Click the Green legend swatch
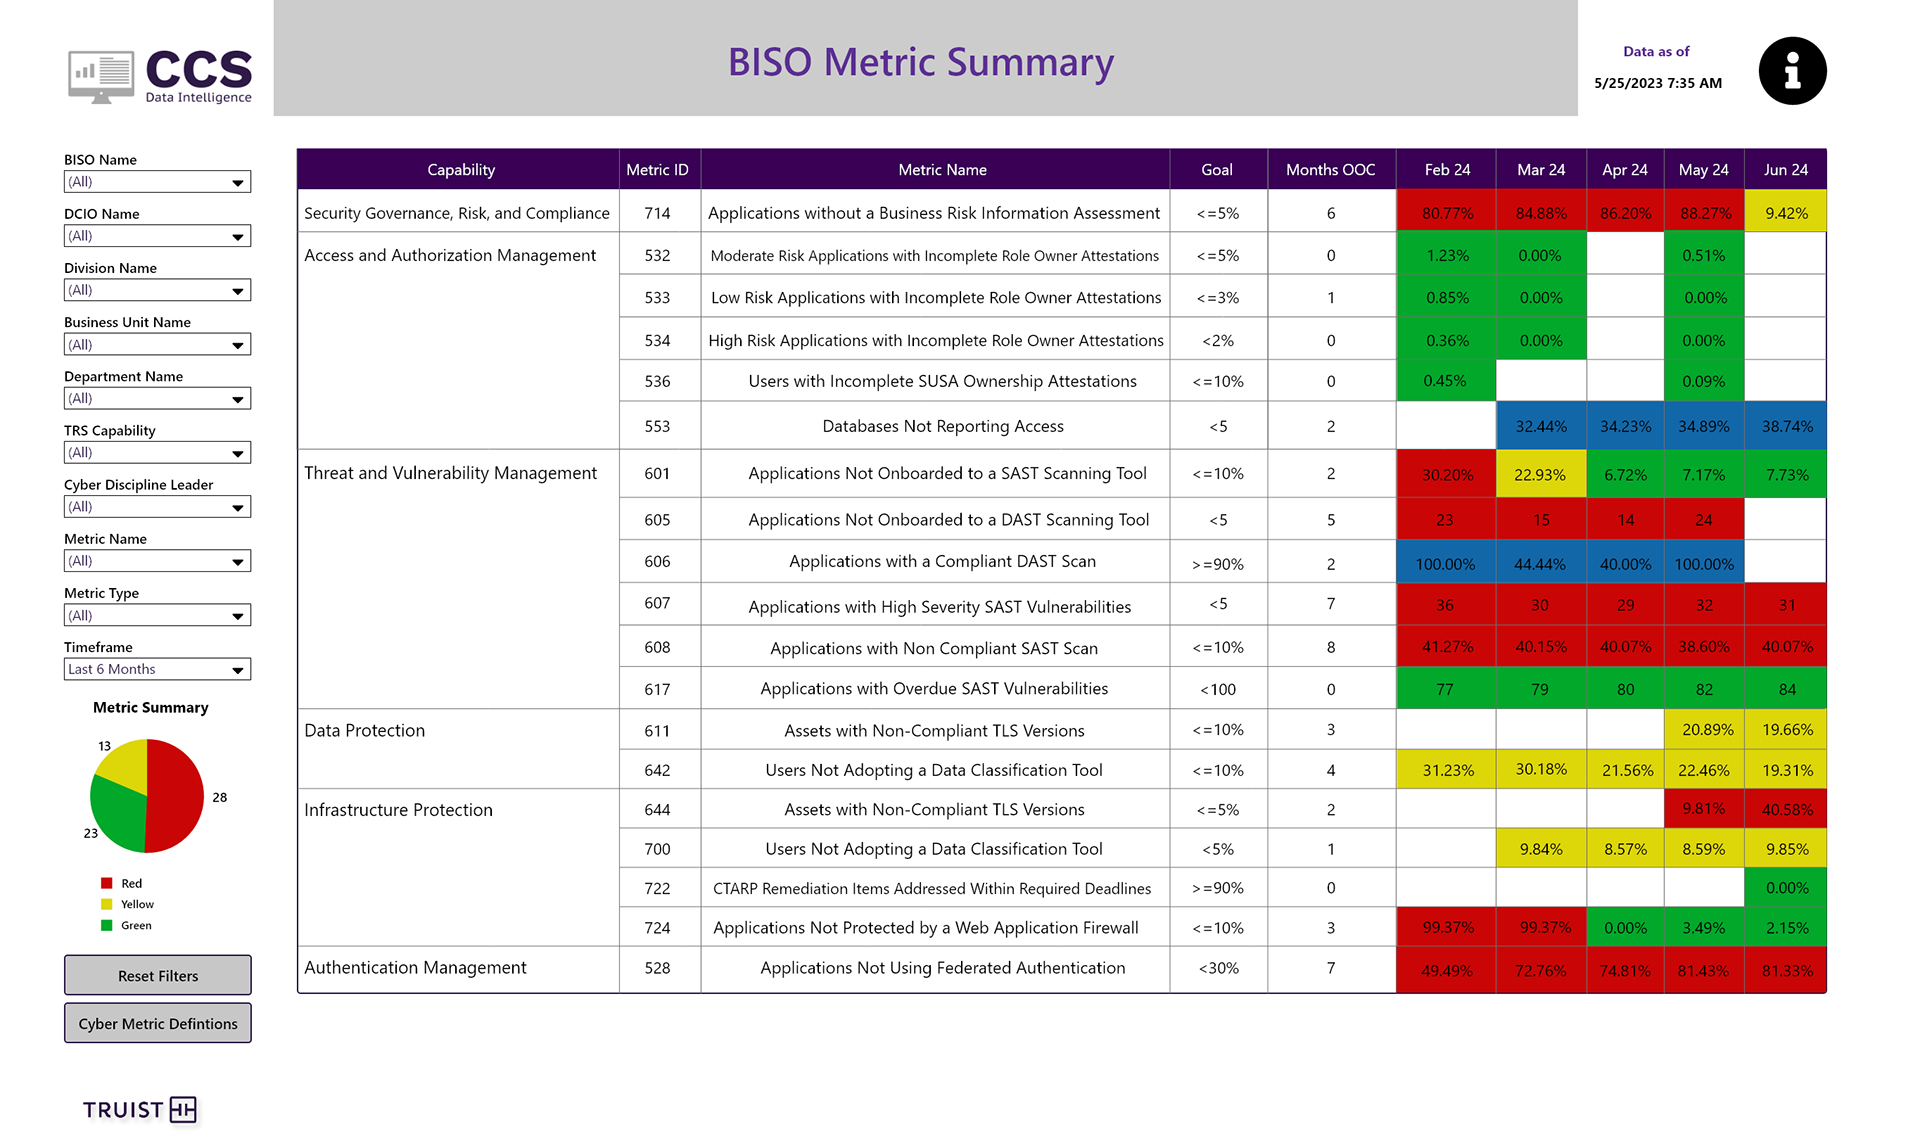 coord(106,925)
